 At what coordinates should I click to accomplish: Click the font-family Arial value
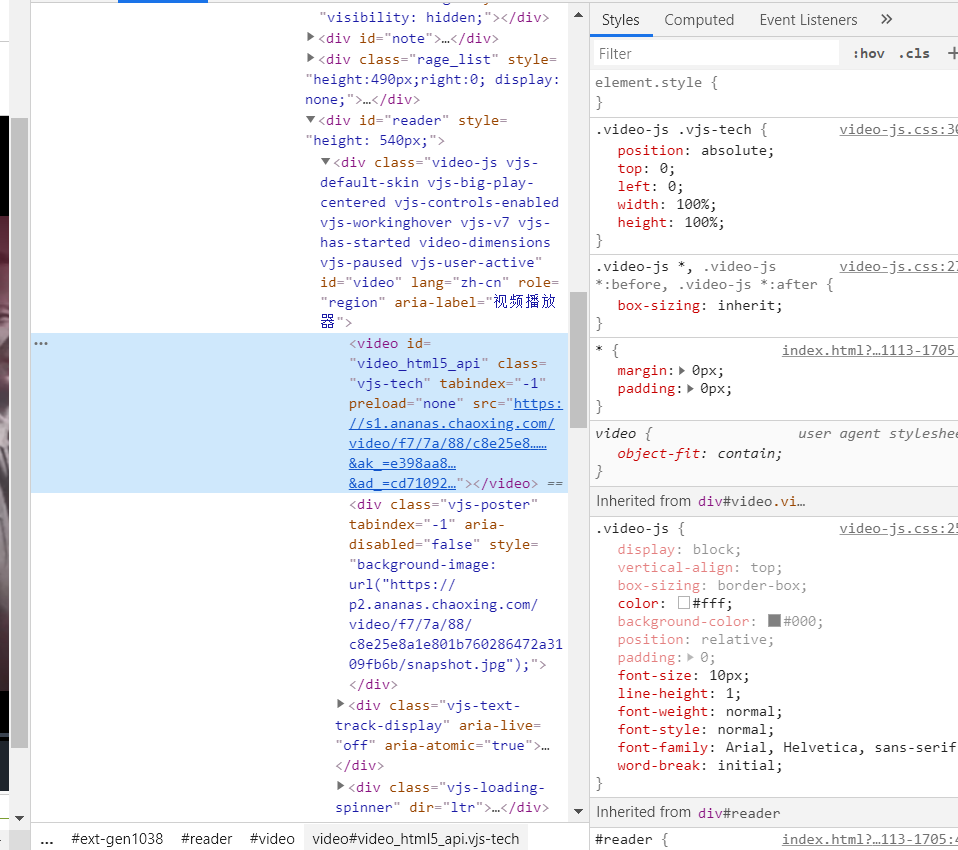point(841,747)
